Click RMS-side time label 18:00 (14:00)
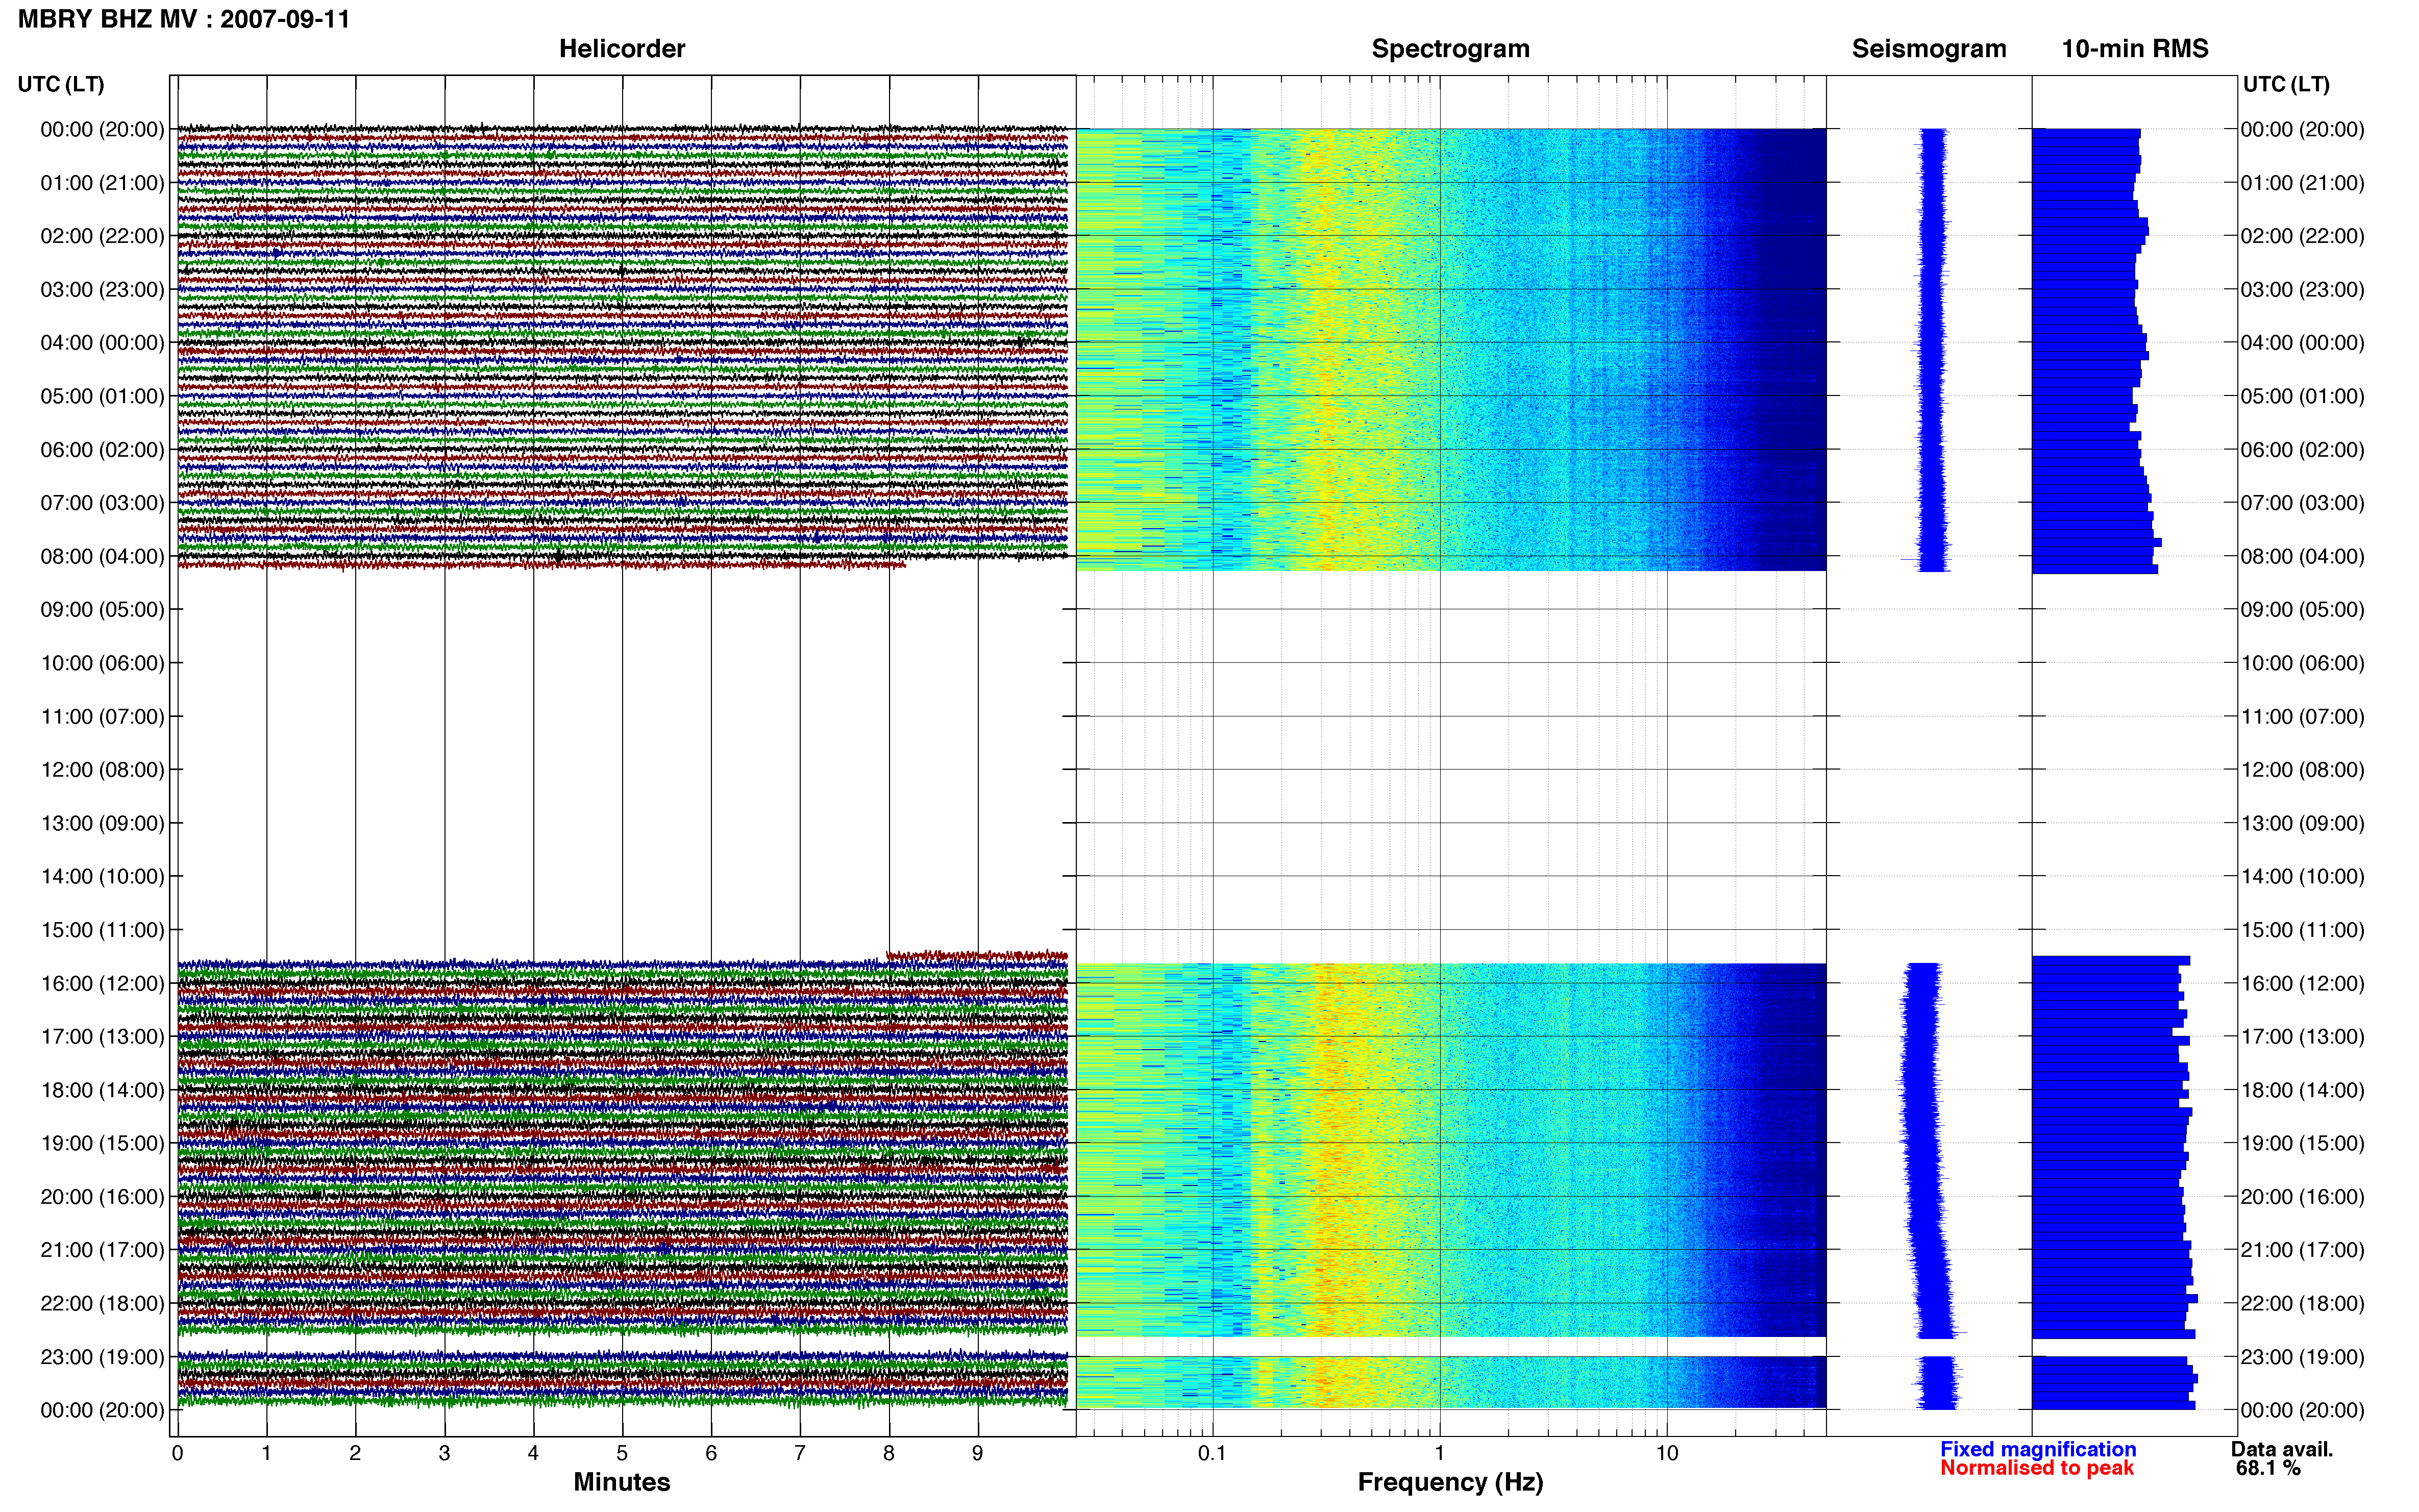2419x1512 pixels. click(x=2303, y=1090)
